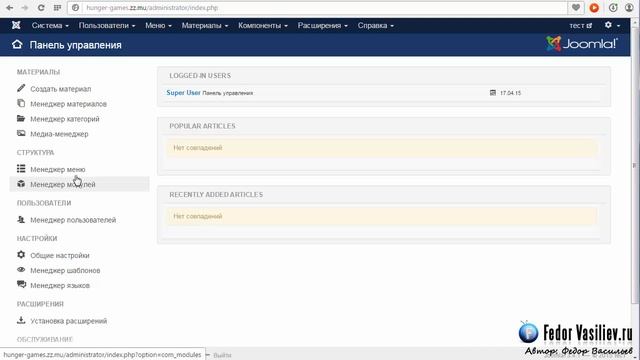Image resolution: width=640 pixels, height=360 pixels.
Task: Click the pencil icon for Создать материал
Action: (x=21, y=88)
